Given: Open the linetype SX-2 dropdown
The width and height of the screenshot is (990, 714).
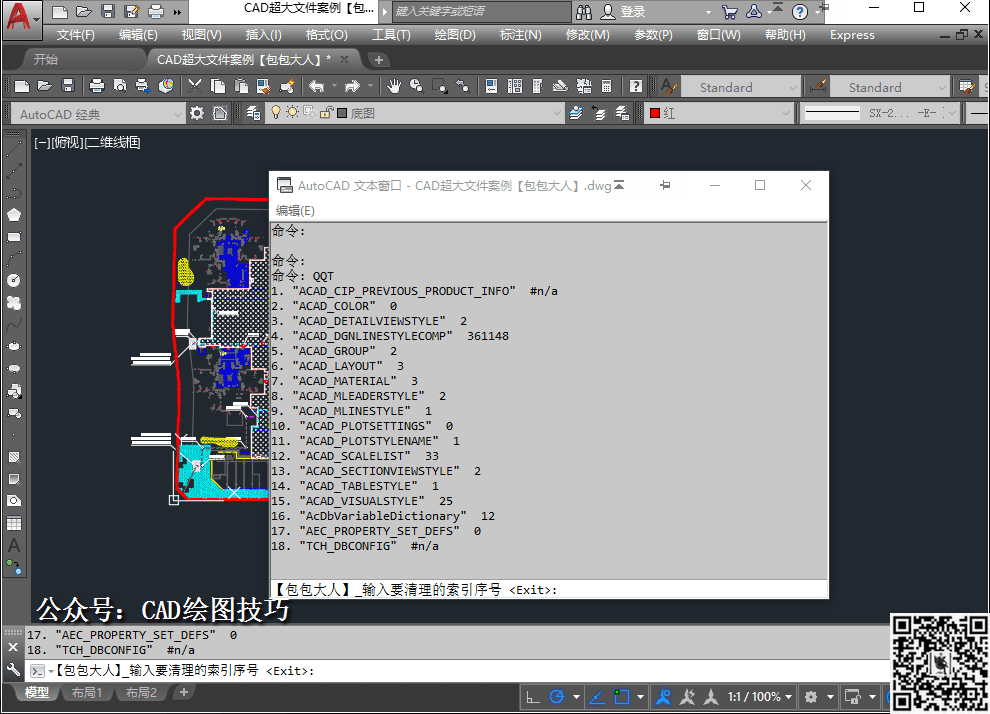Looking at the screenshot, I should [x=880, y=113].
